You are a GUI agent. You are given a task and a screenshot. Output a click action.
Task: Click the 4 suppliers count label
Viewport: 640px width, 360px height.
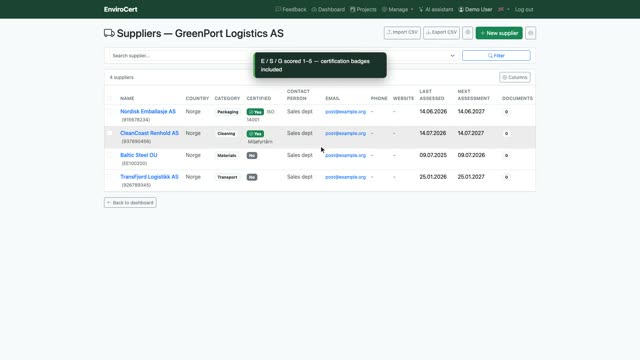[x=121, y=77]
